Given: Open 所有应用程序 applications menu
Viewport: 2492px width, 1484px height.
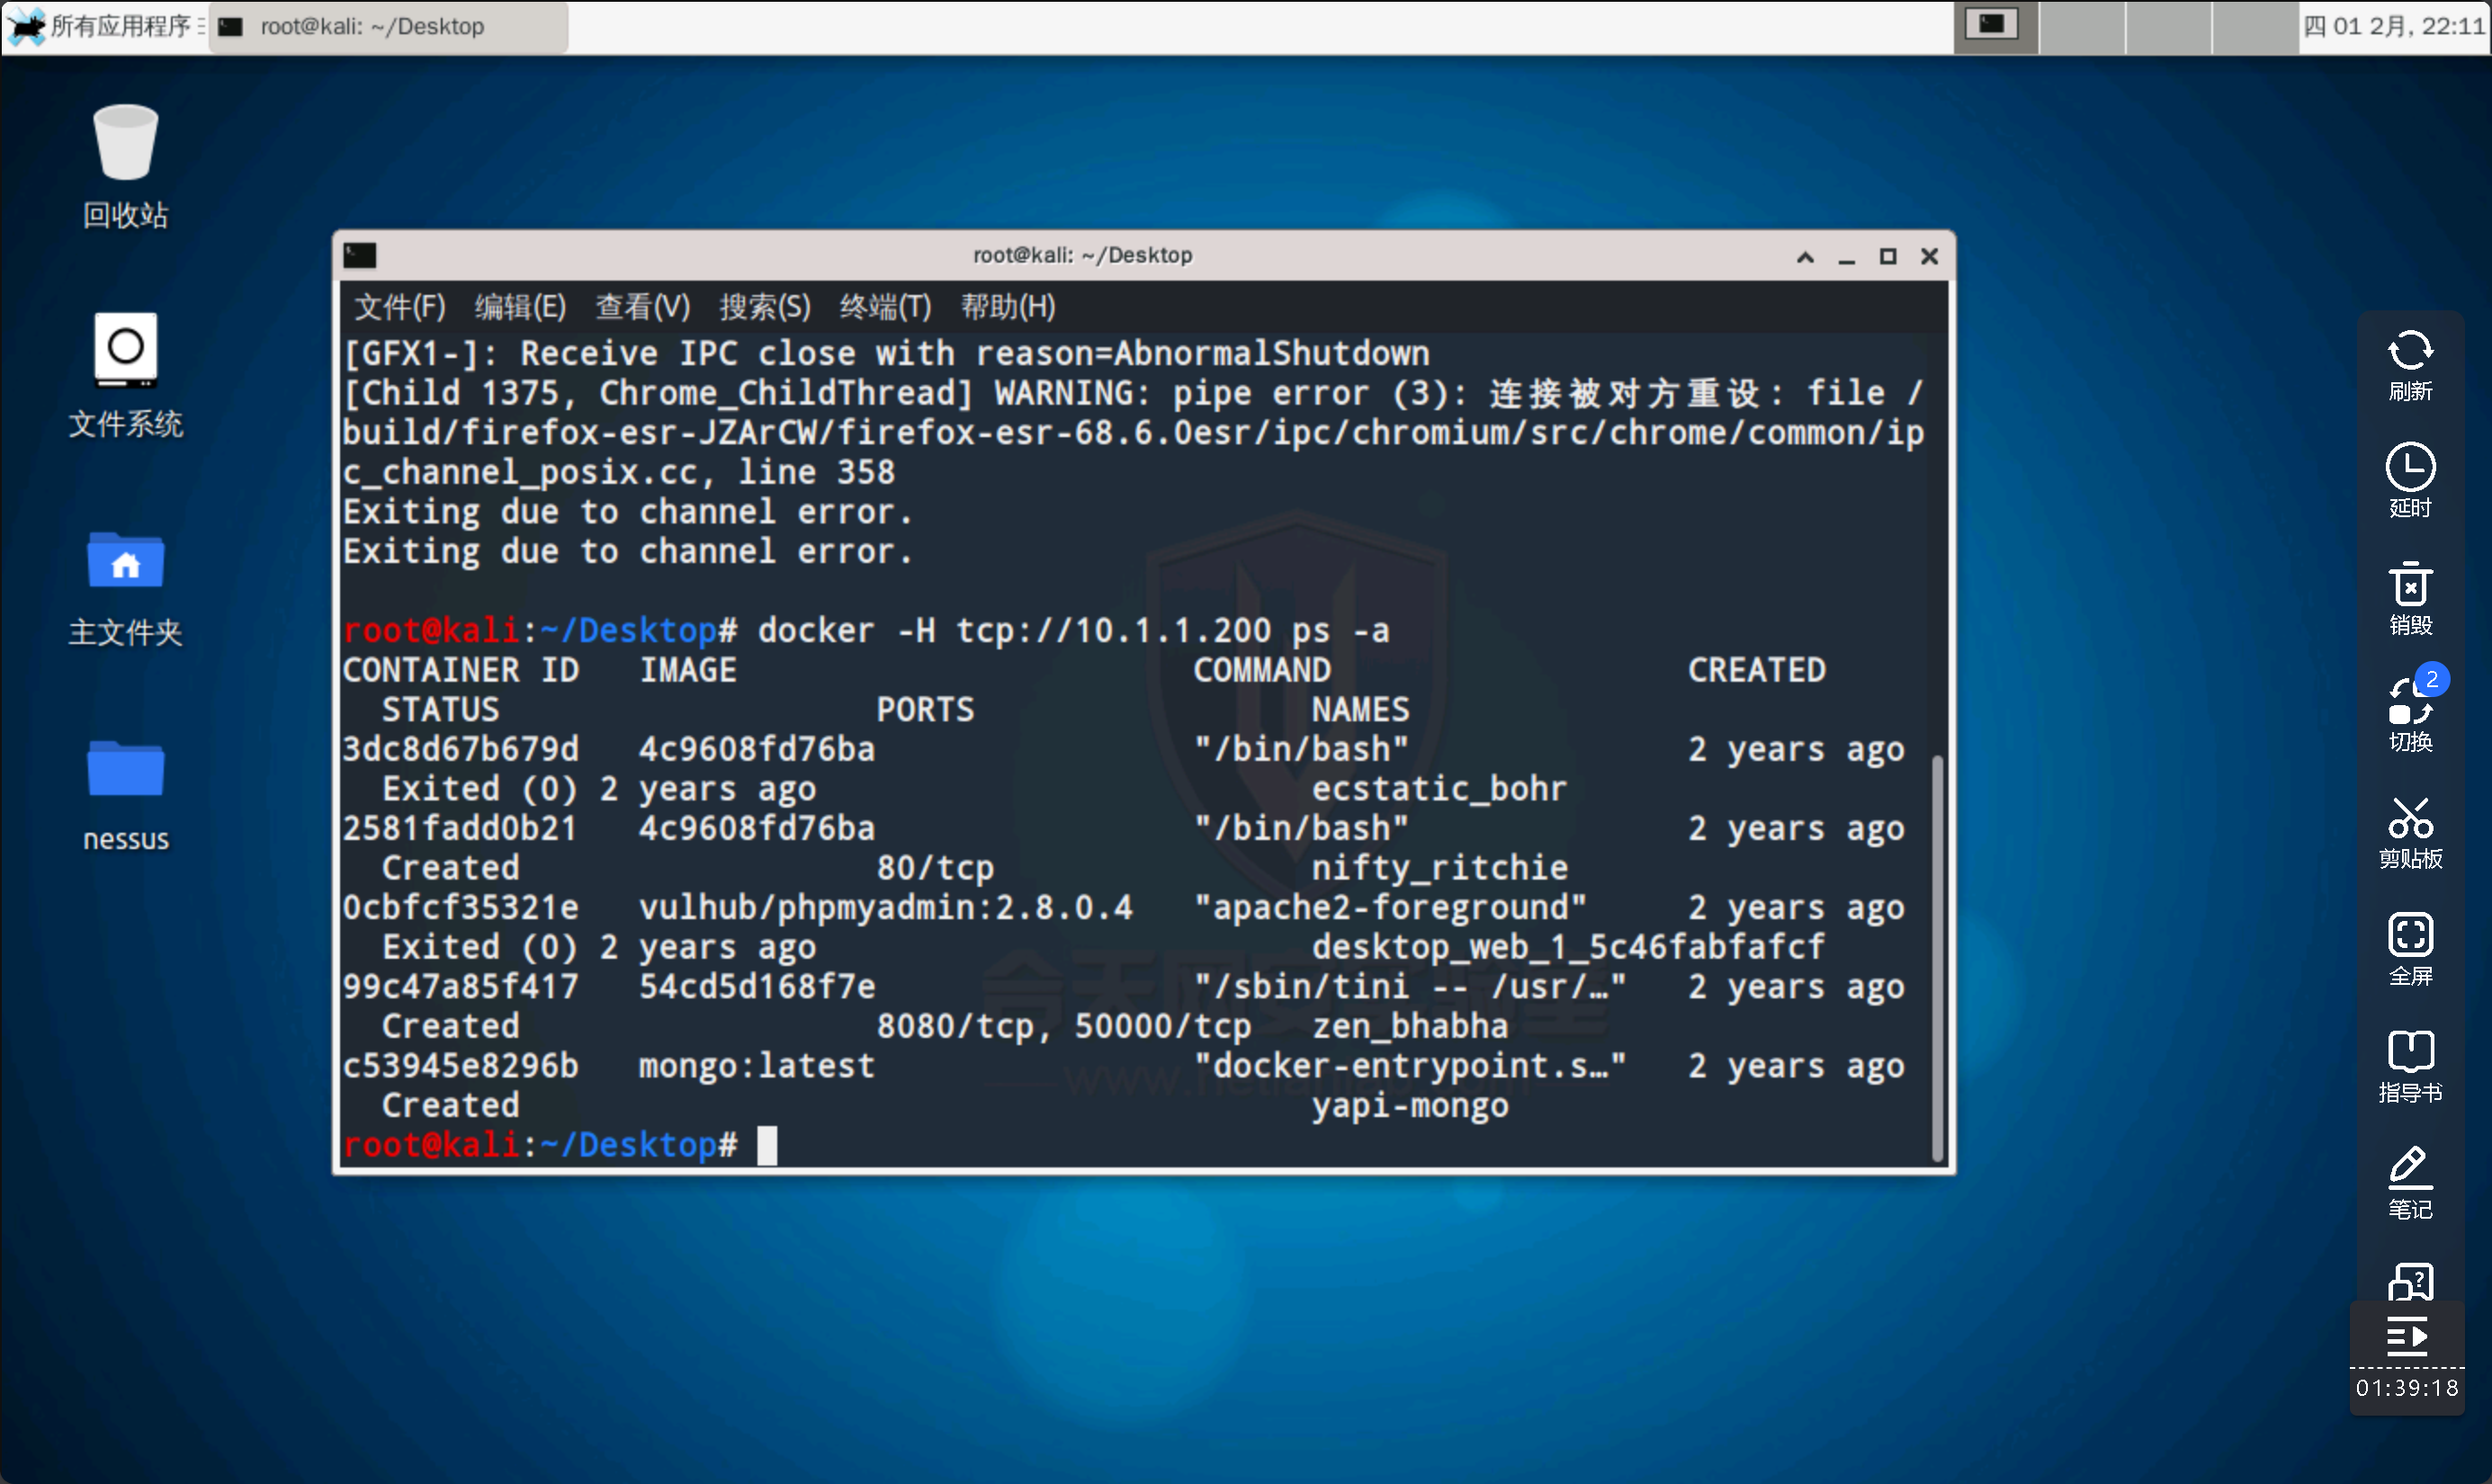Looking at the screenshot, I should coord(105,26).
